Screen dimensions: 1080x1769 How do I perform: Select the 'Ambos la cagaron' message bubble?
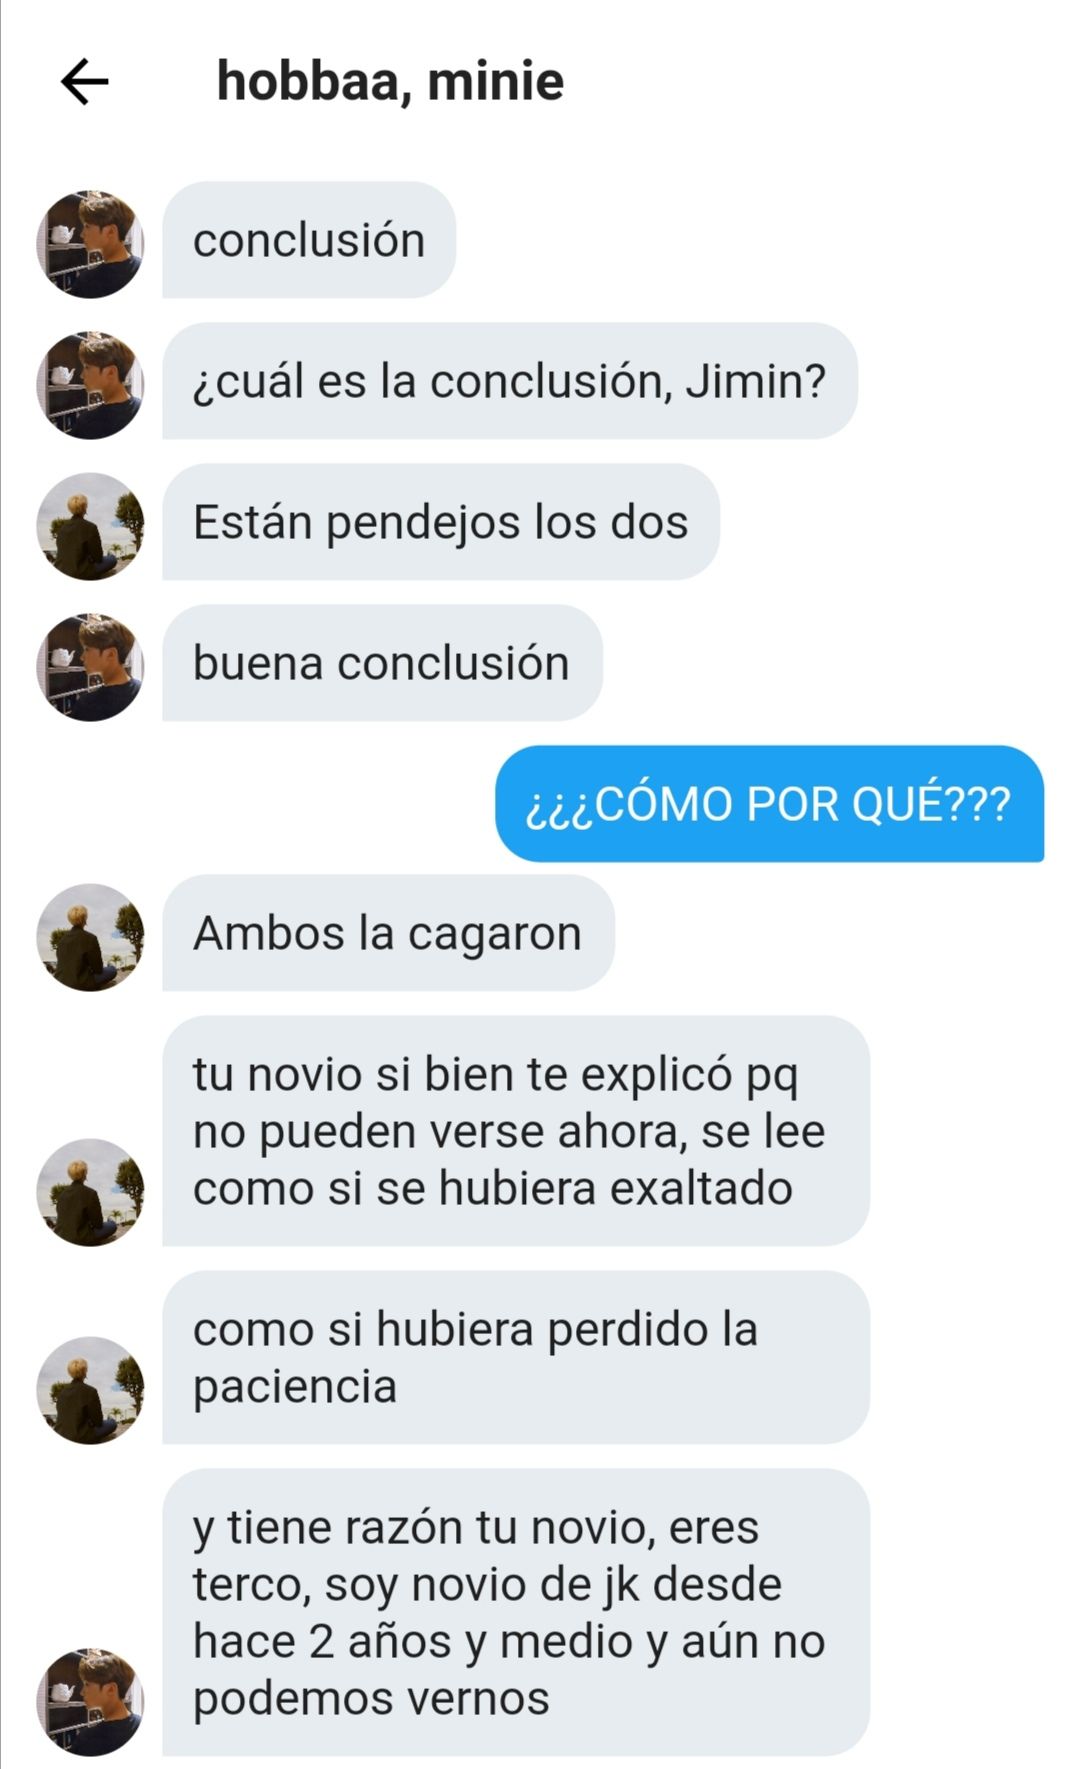coord(388,933)
